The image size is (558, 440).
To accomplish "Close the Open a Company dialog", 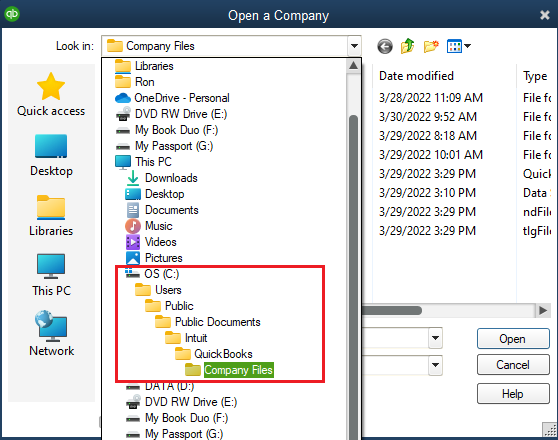I will (x=544, y=15).
